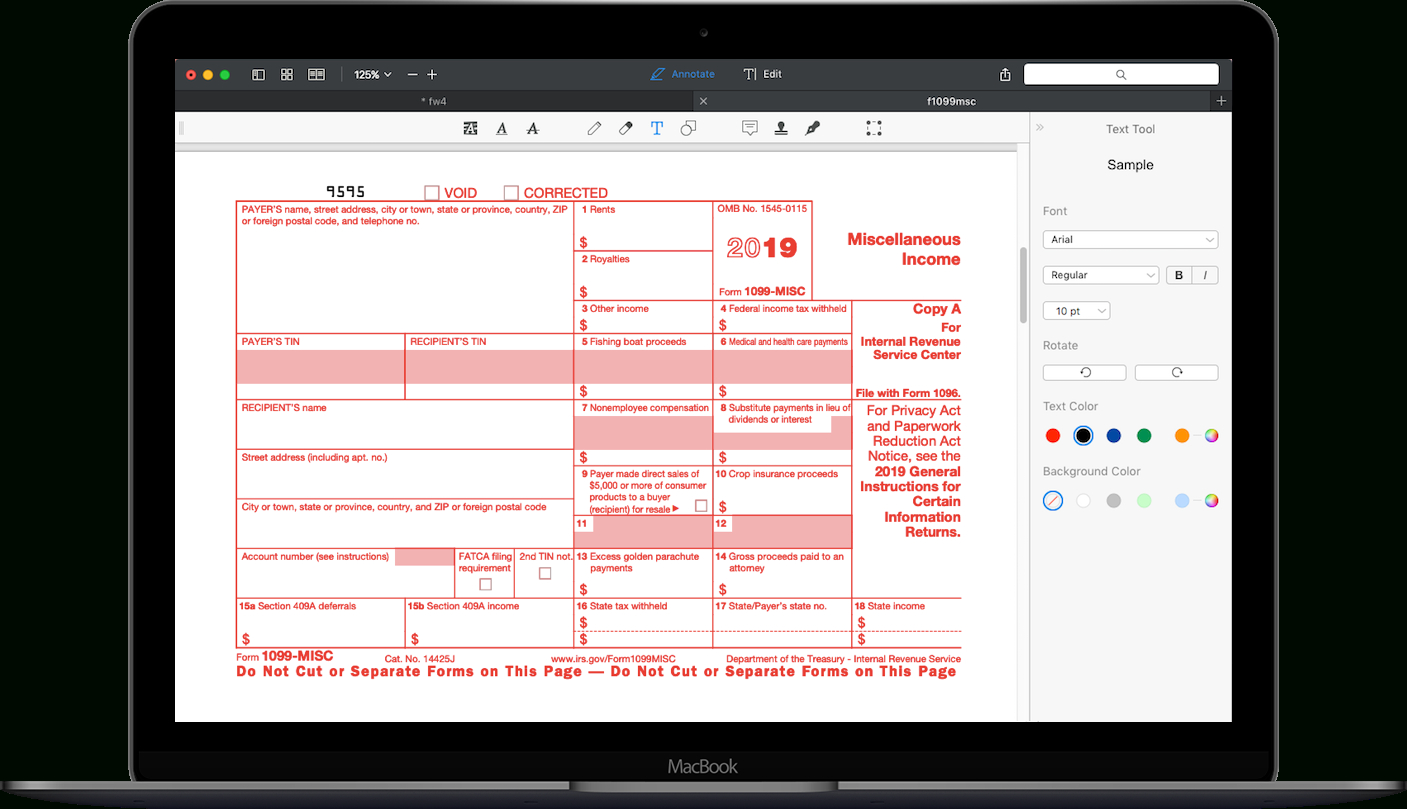Viewport: 1407px width, 809px height.
Task: Choose white background color
Action: (1083, 501)
